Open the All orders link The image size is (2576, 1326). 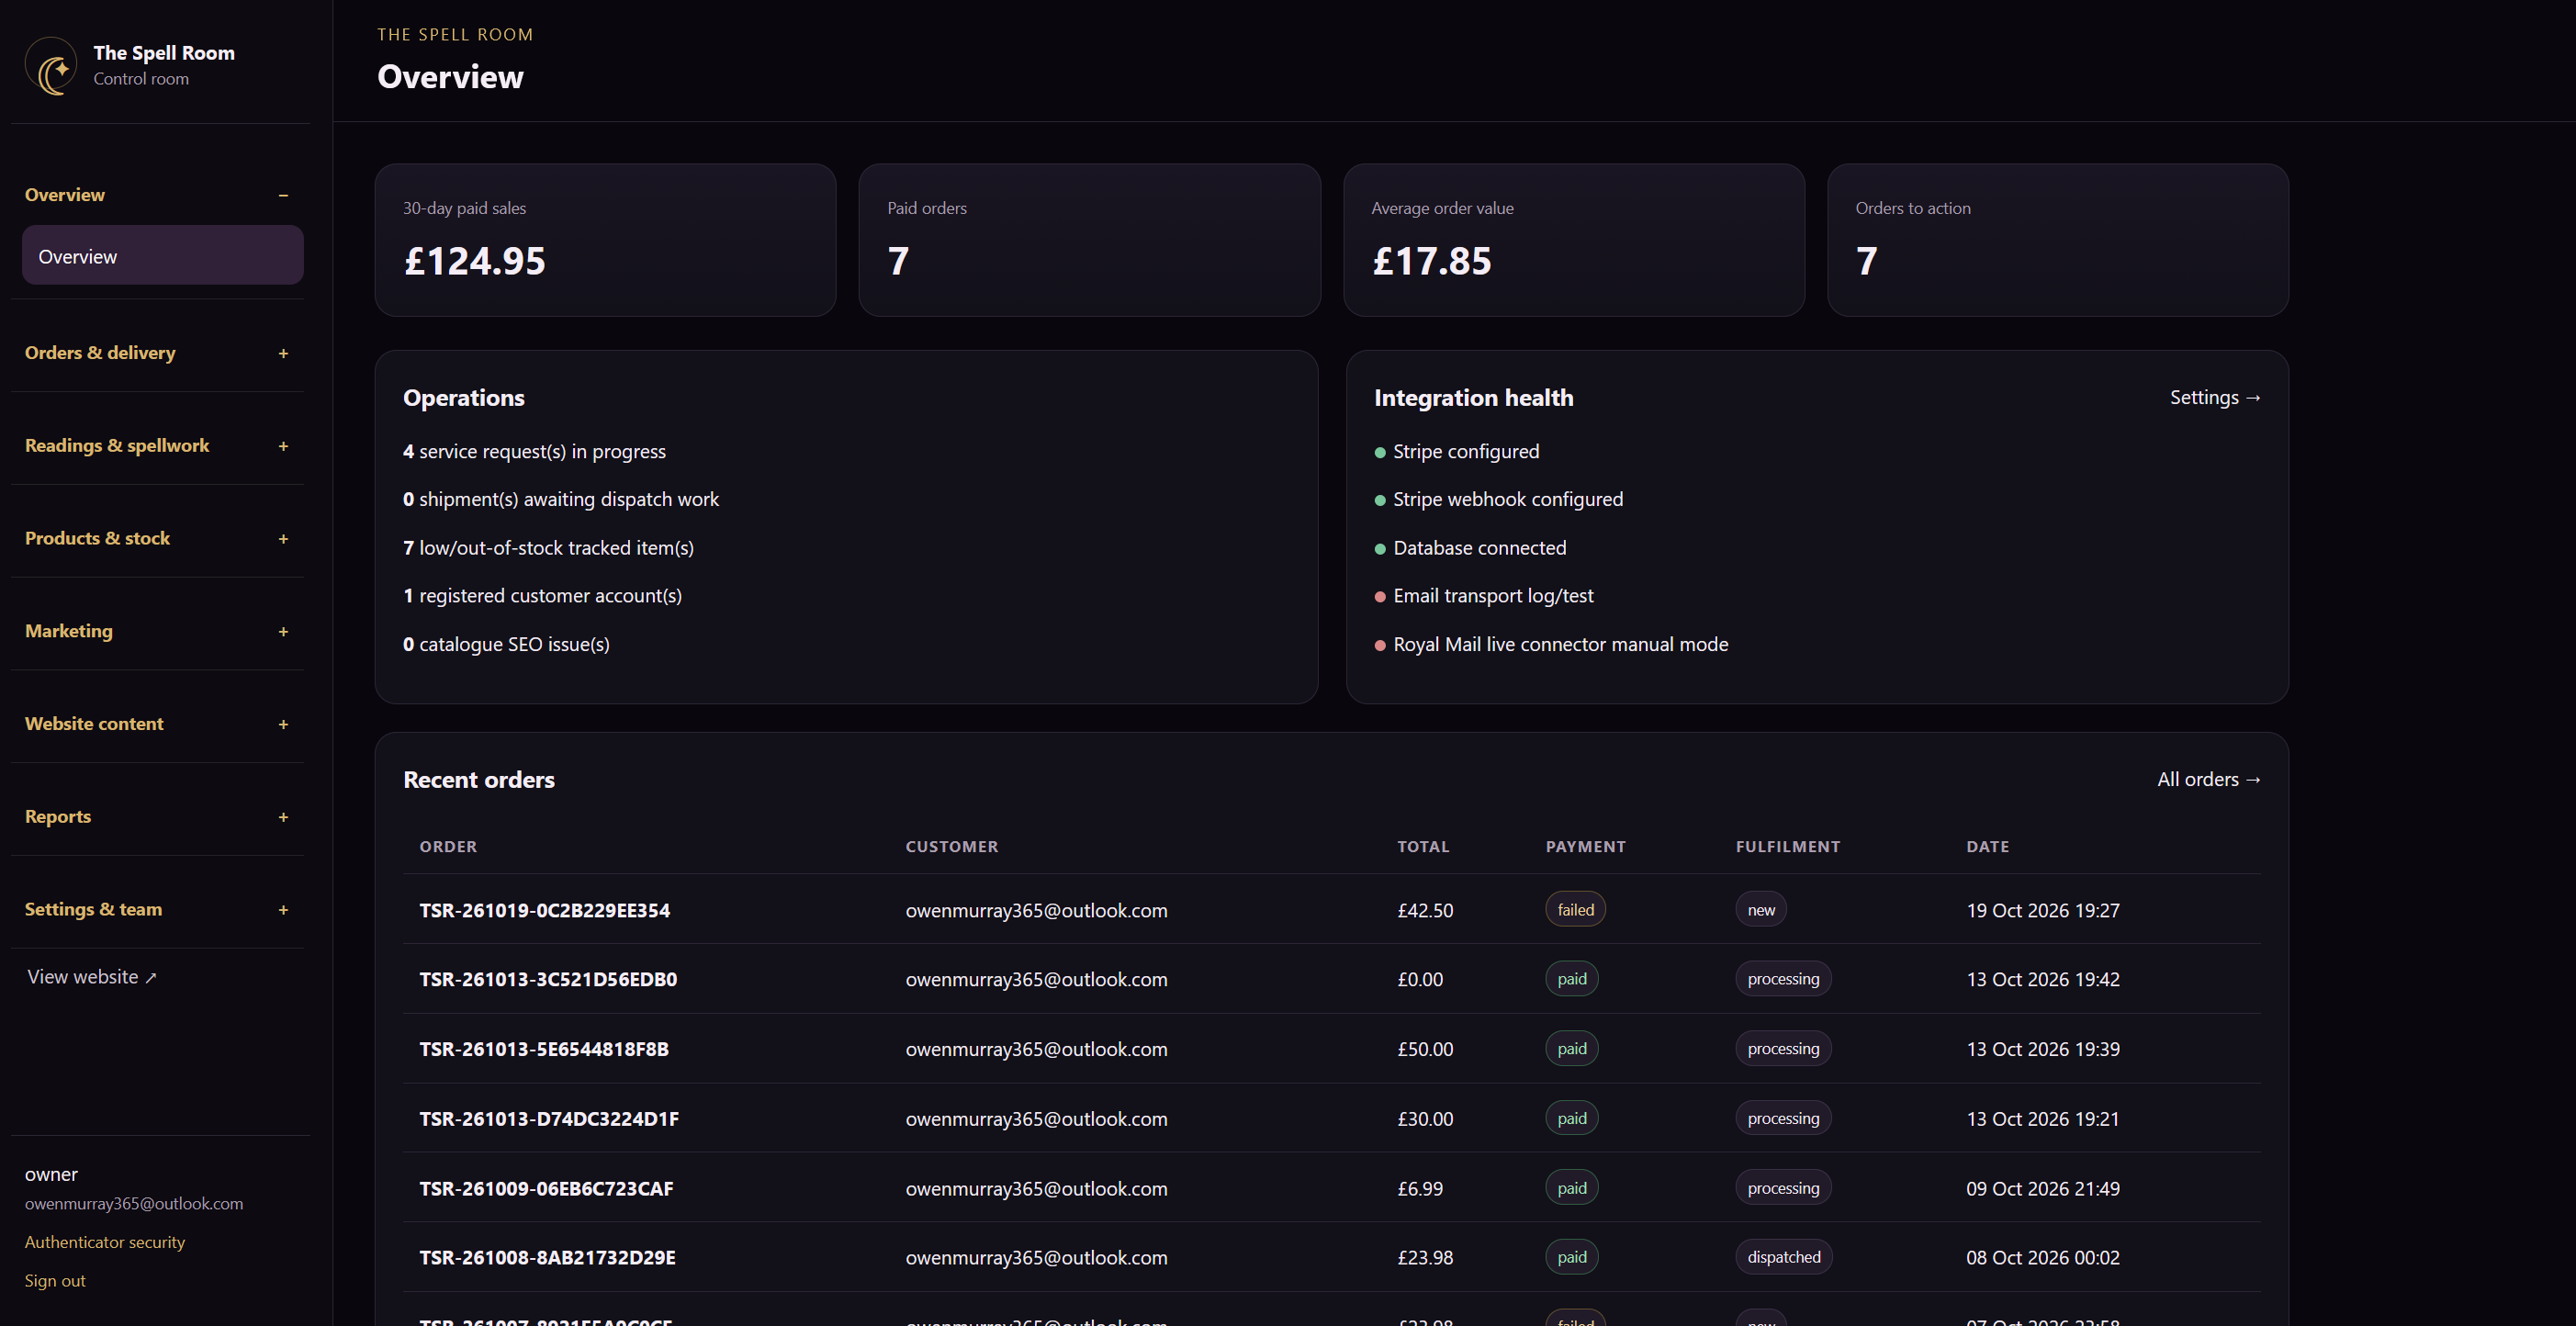2208,779
